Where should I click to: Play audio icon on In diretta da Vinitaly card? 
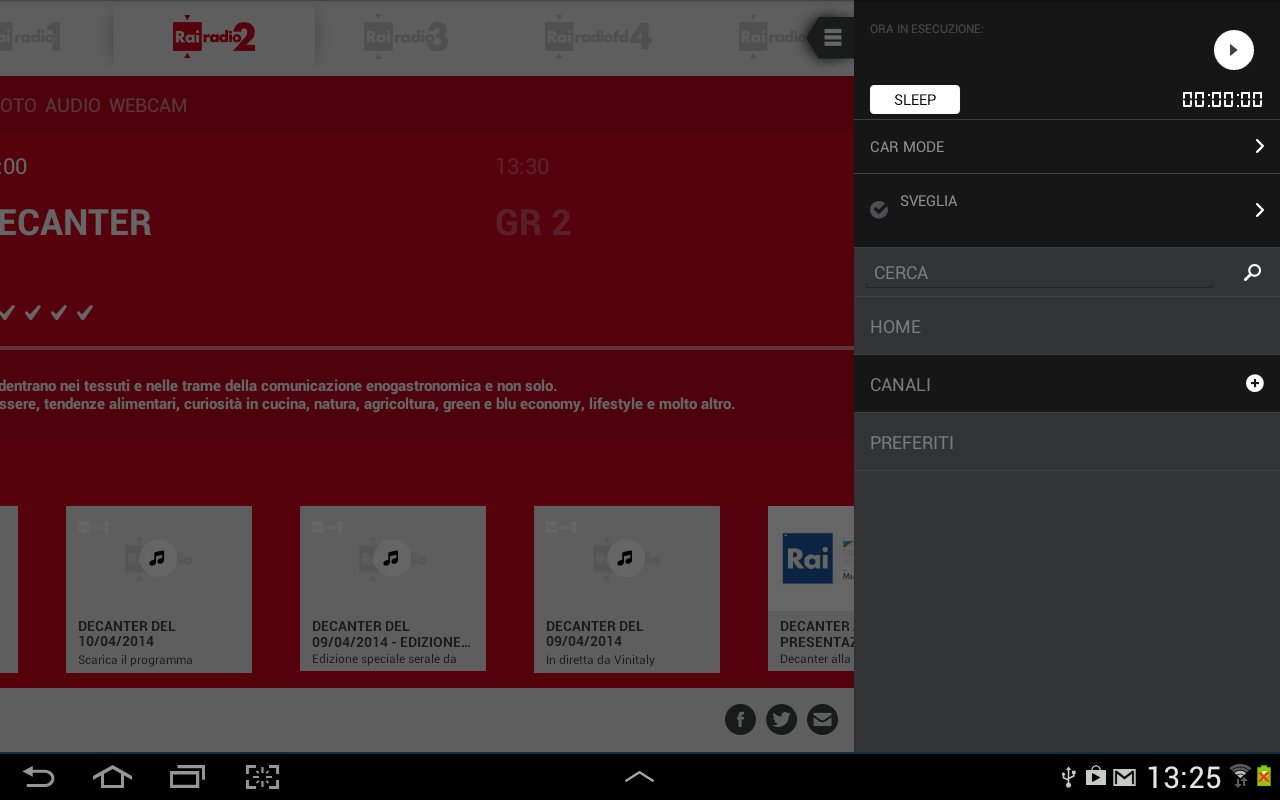[x=625, y=558]
